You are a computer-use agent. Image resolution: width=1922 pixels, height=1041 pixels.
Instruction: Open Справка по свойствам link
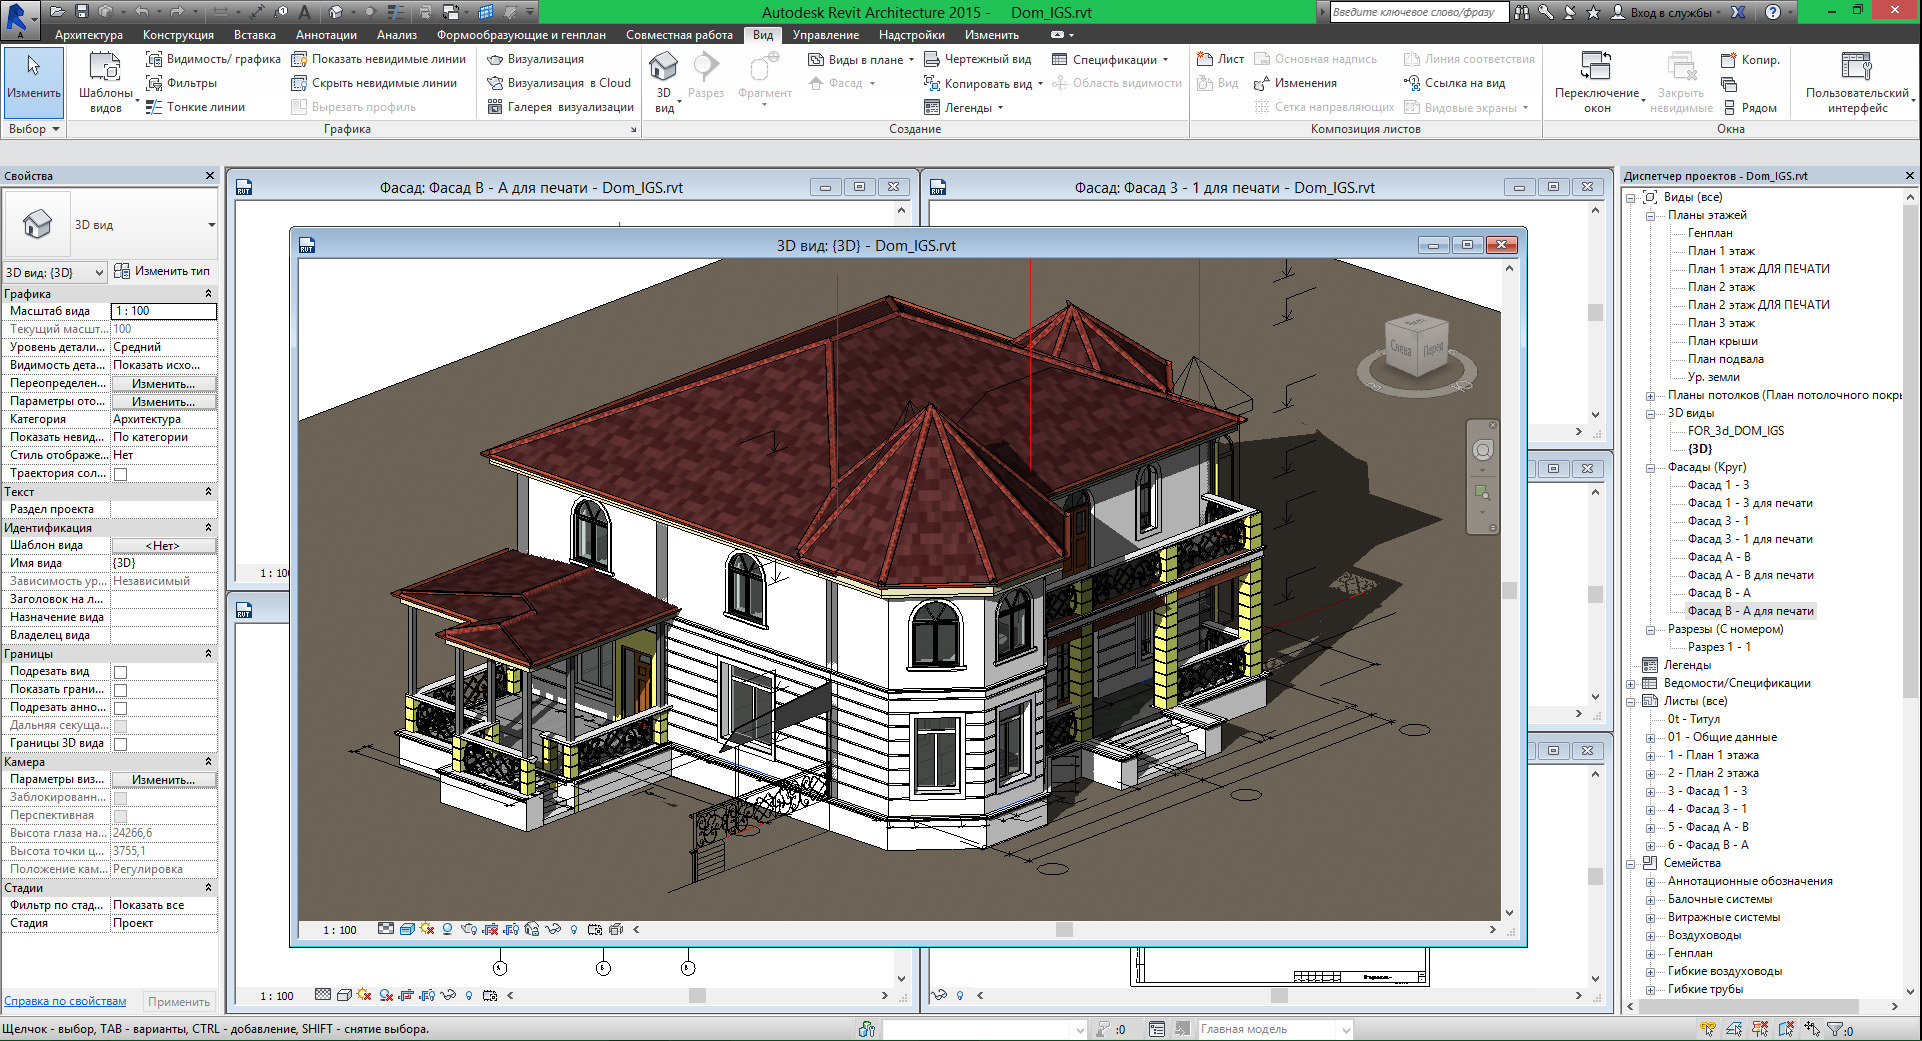click(x=65, y=1001)
